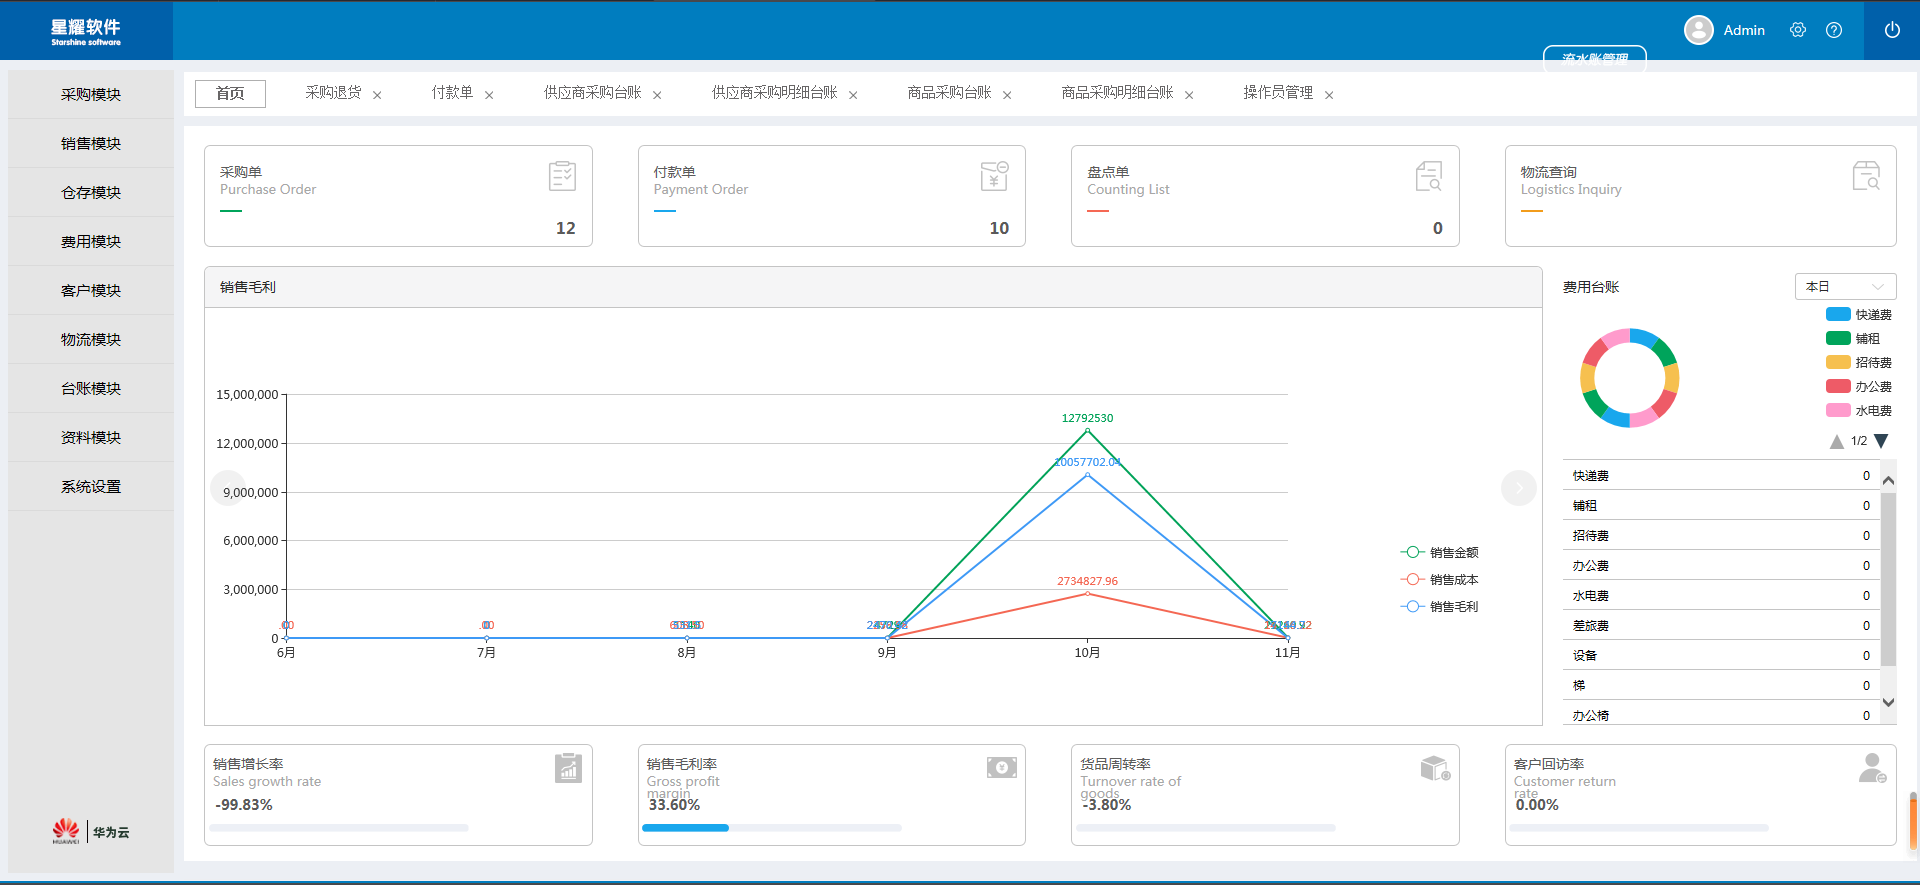Click the Logistics Inquiry card icon
1920x885 pixels.
click(1866, 176)
